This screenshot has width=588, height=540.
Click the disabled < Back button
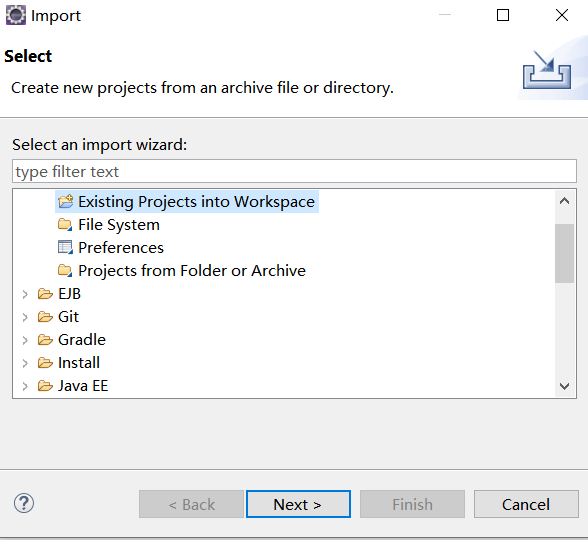[191, 504]
